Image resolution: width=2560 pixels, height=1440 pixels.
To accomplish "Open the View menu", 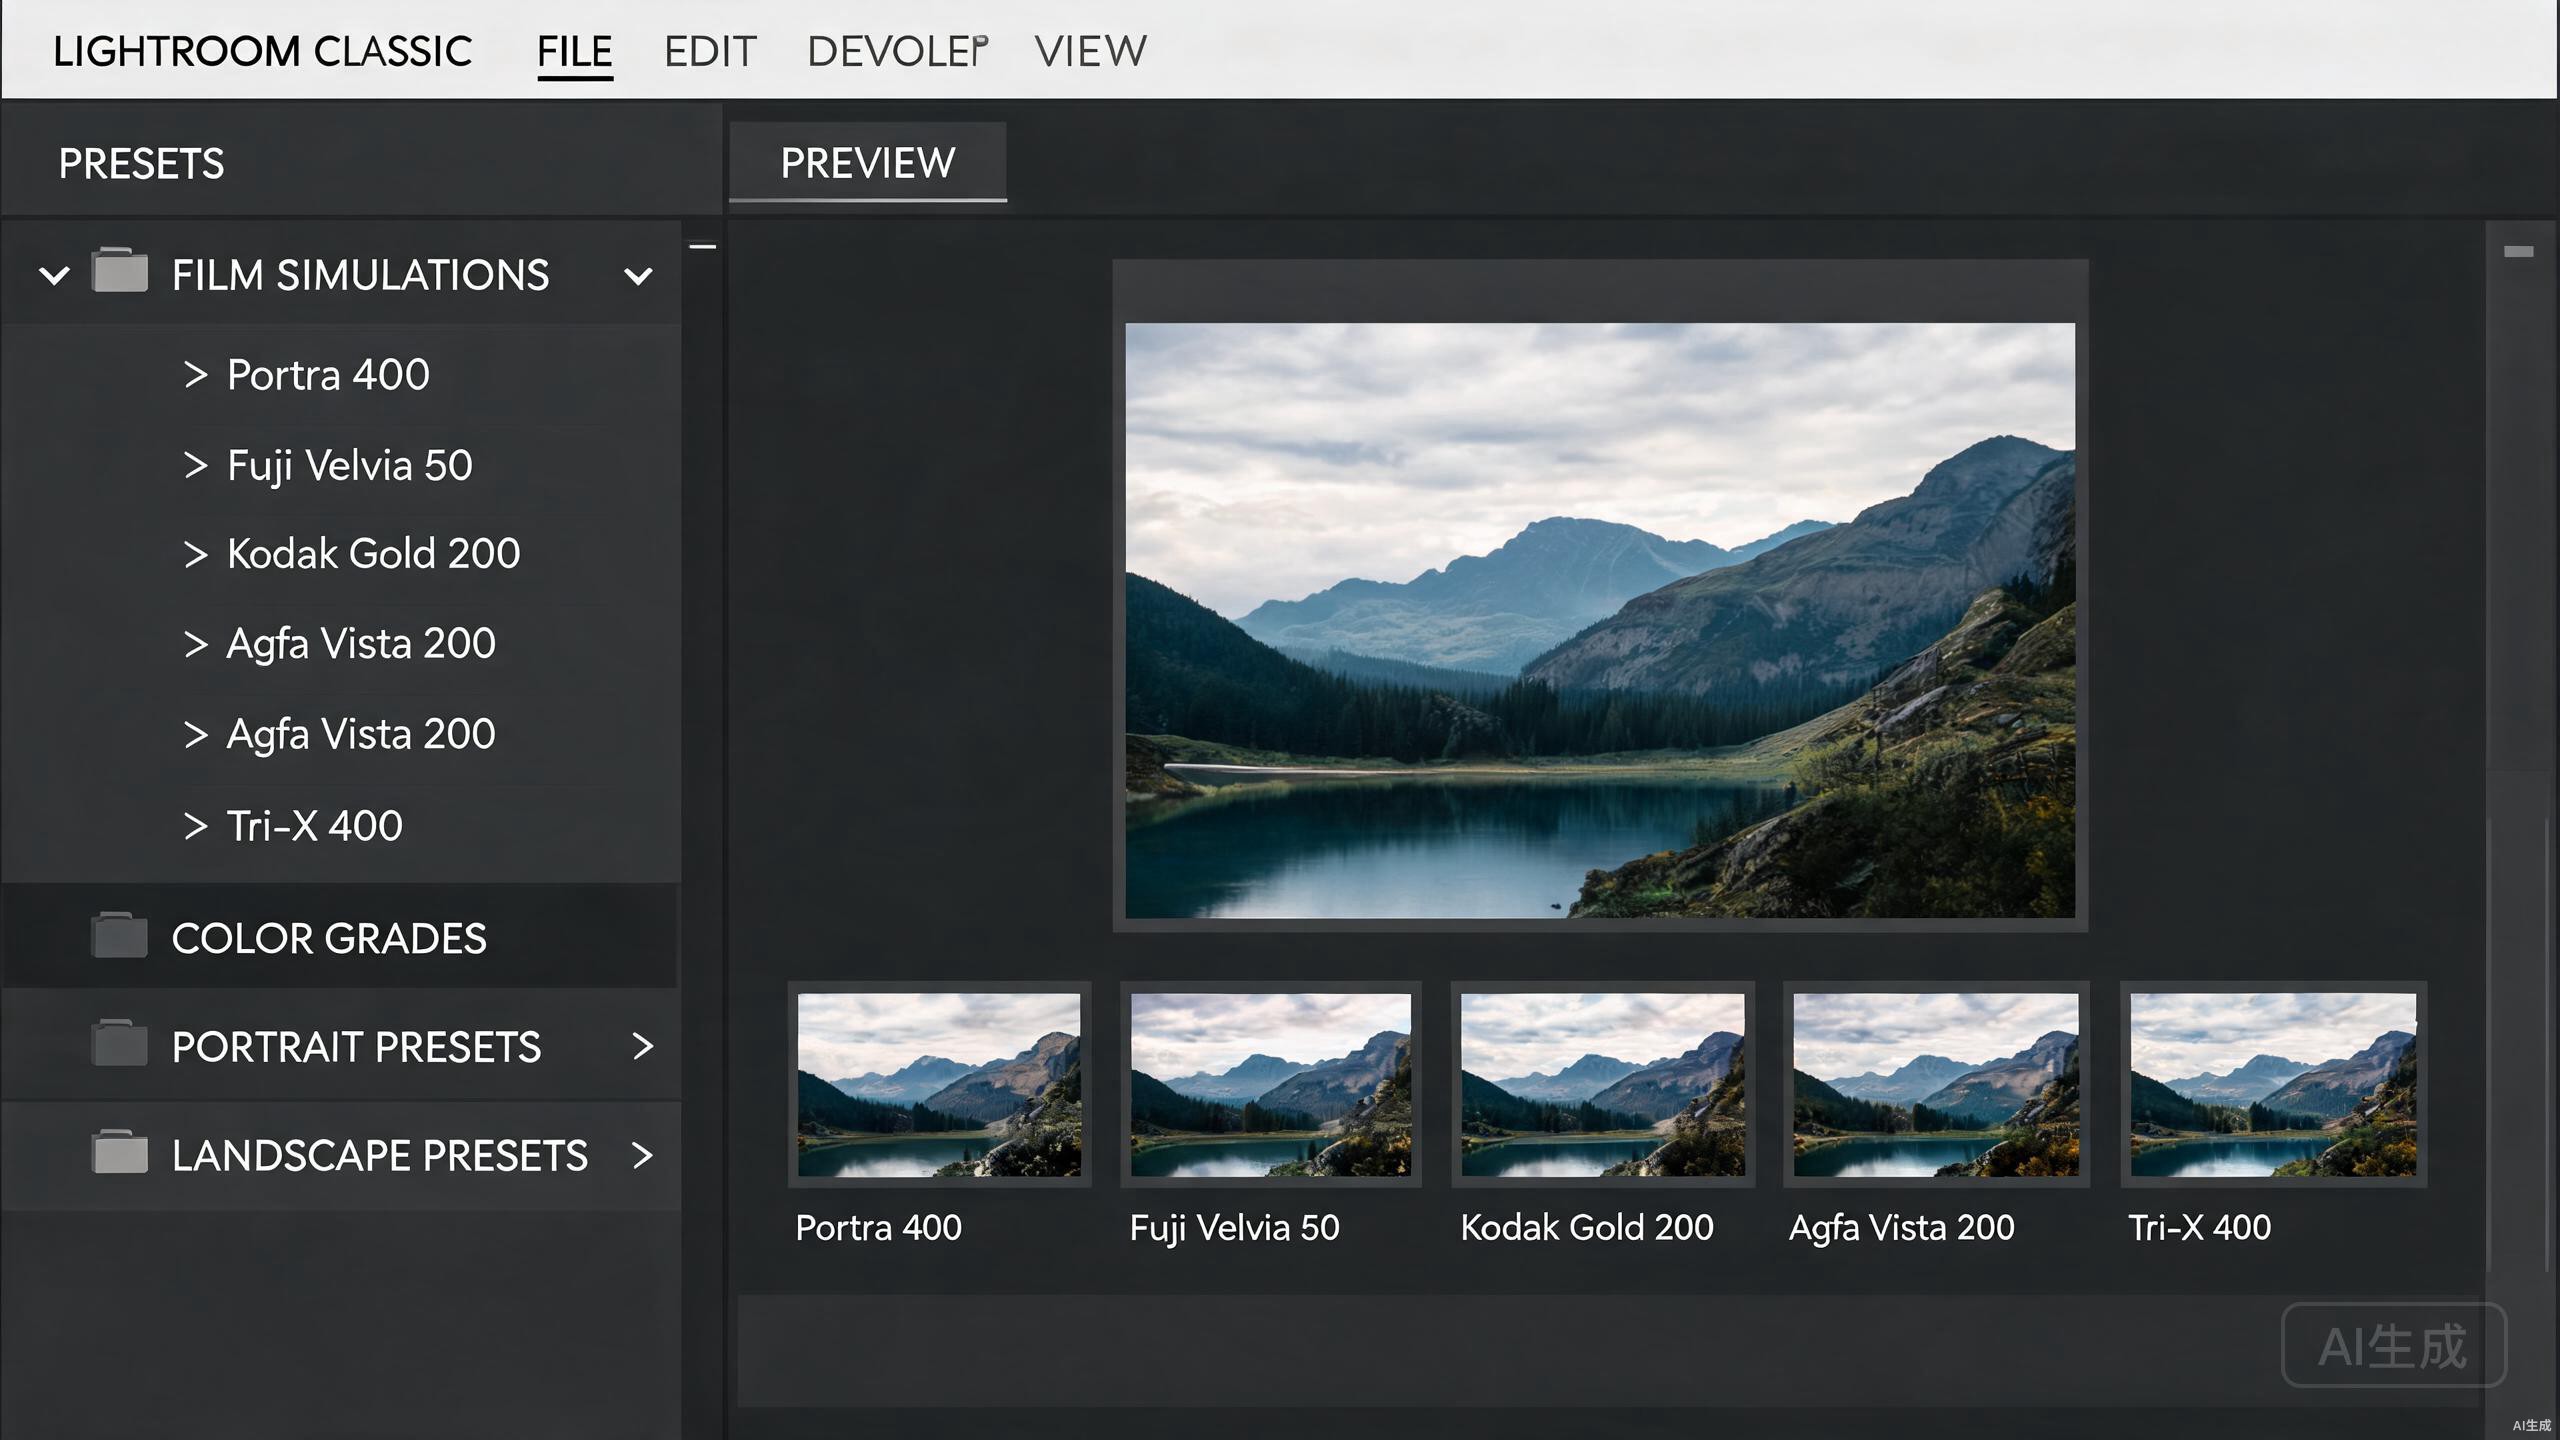I will tap(1090, 52).
